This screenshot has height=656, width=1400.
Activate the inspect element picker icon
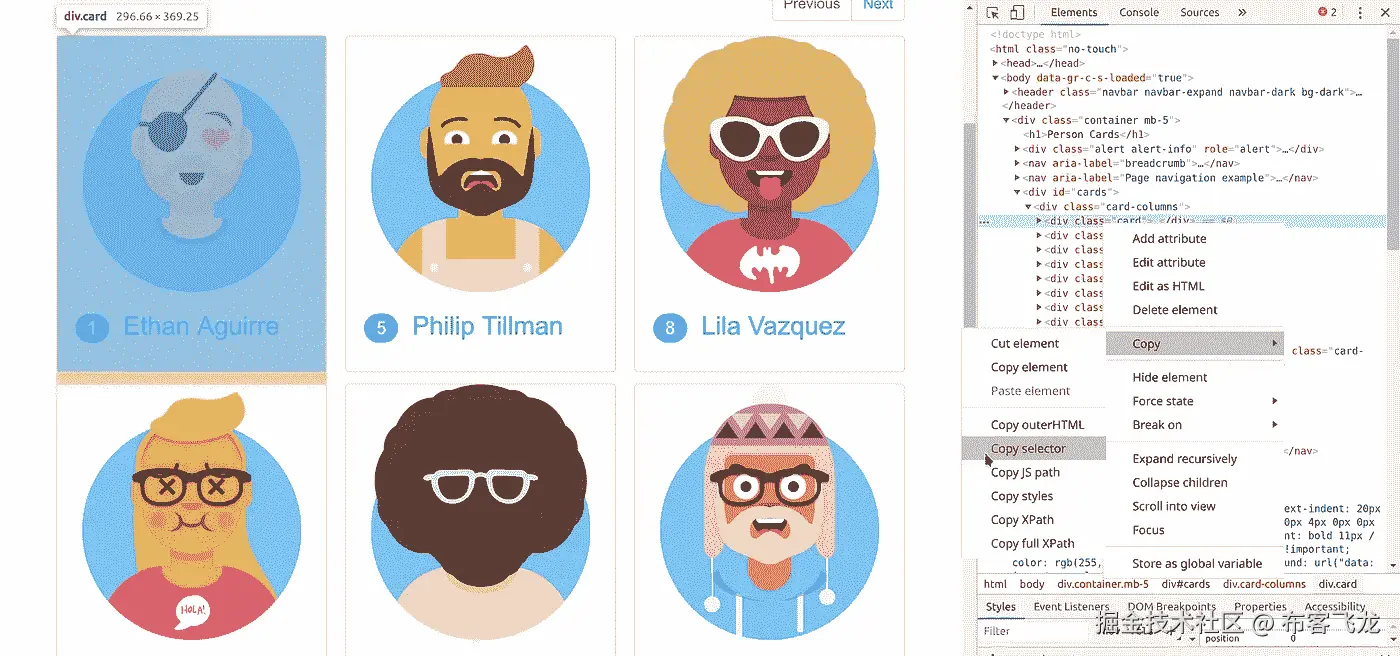tap(992, 13)
